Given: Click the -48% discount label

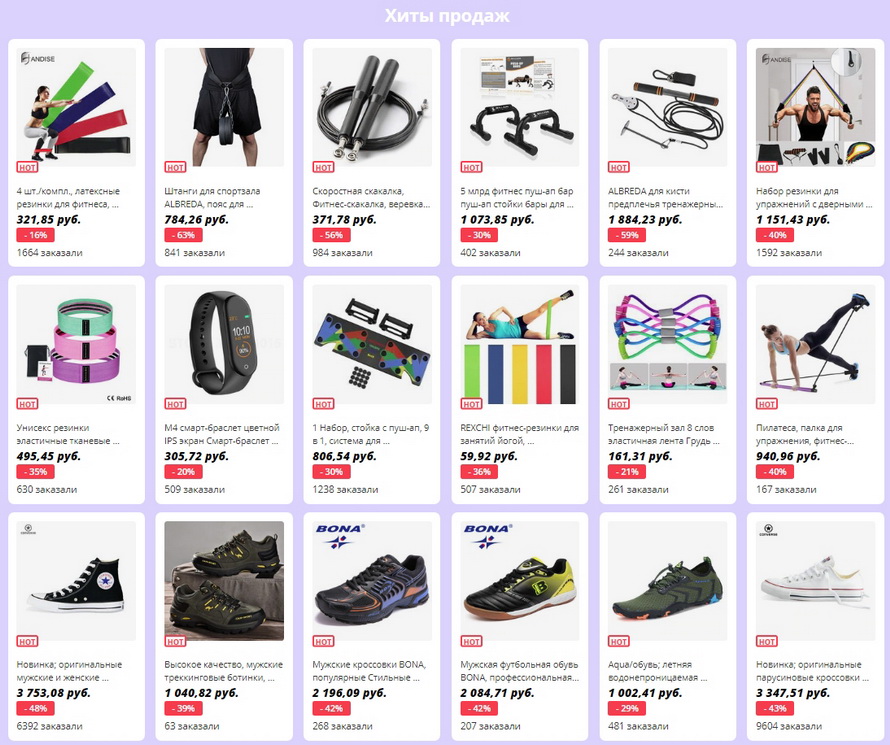Looking at the screenshot, I should click(35, 708).
